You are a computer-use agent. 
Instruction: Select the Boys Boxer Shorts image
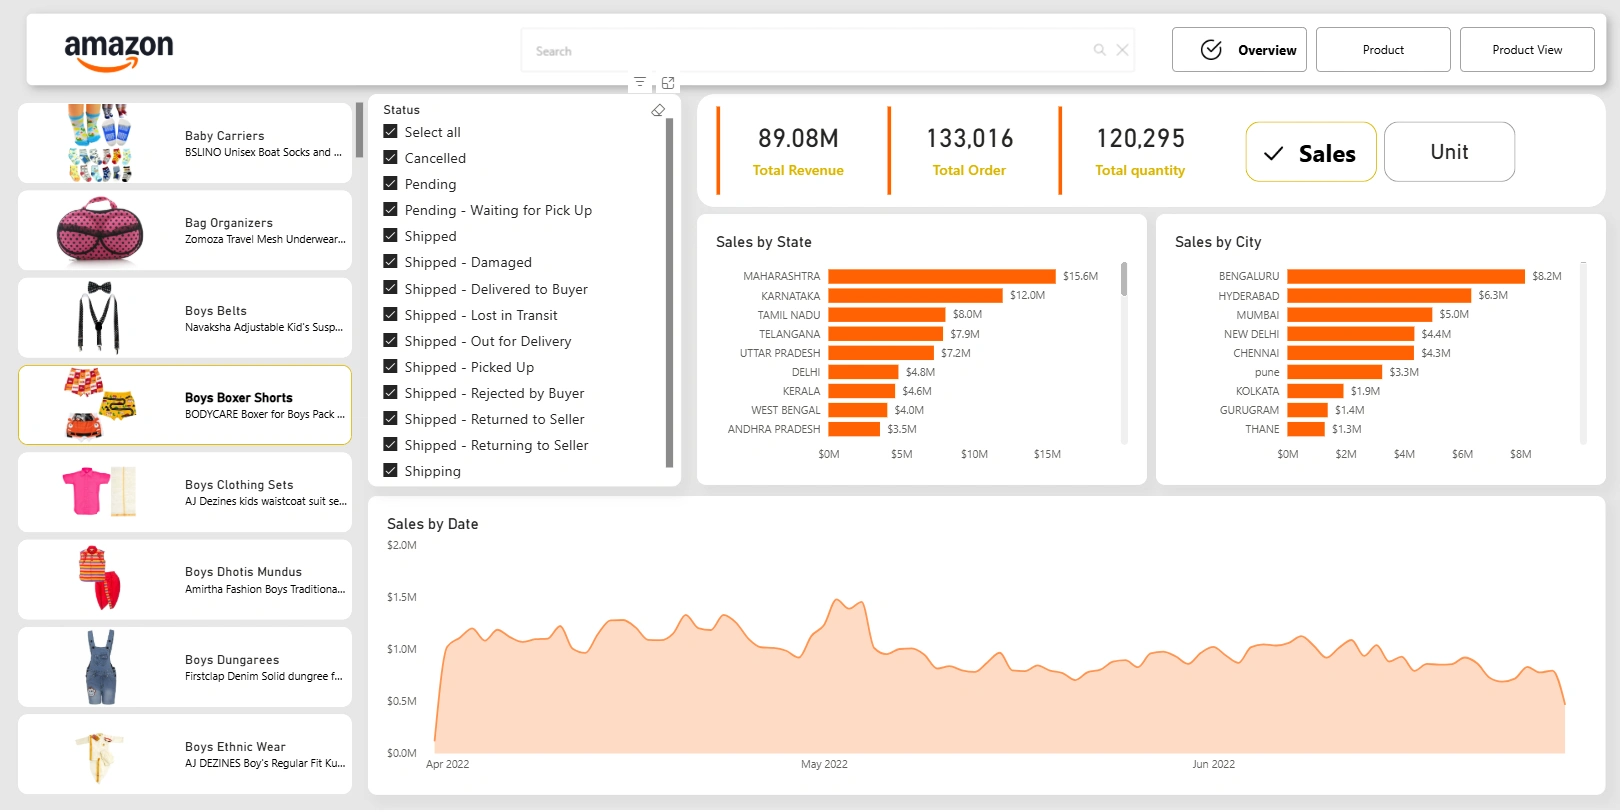[x=99, y=404]
